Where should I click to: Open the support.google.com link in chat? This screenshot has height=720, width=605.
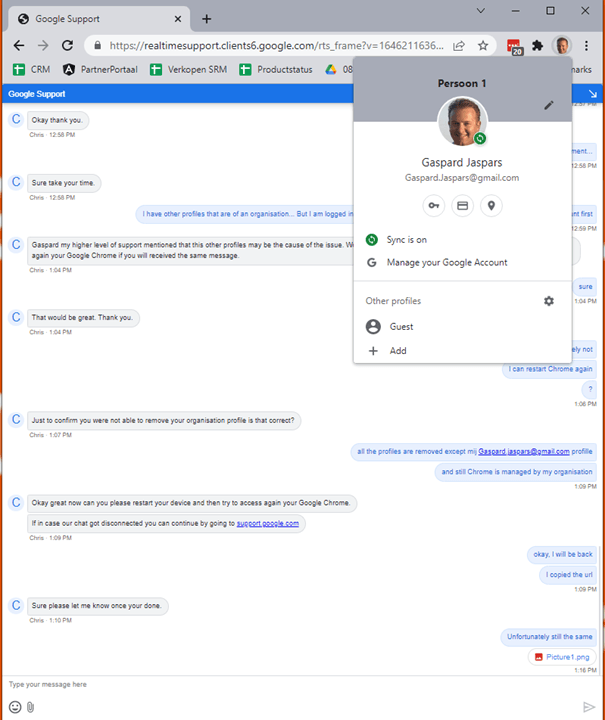[268, 523]
